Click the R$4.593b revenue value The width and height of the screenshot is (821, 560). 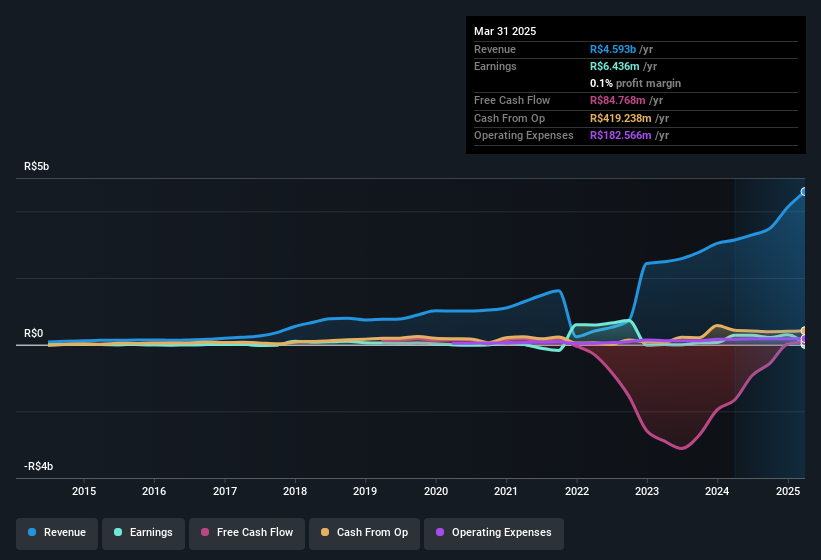pyautogui.click(x=613, y=49)
